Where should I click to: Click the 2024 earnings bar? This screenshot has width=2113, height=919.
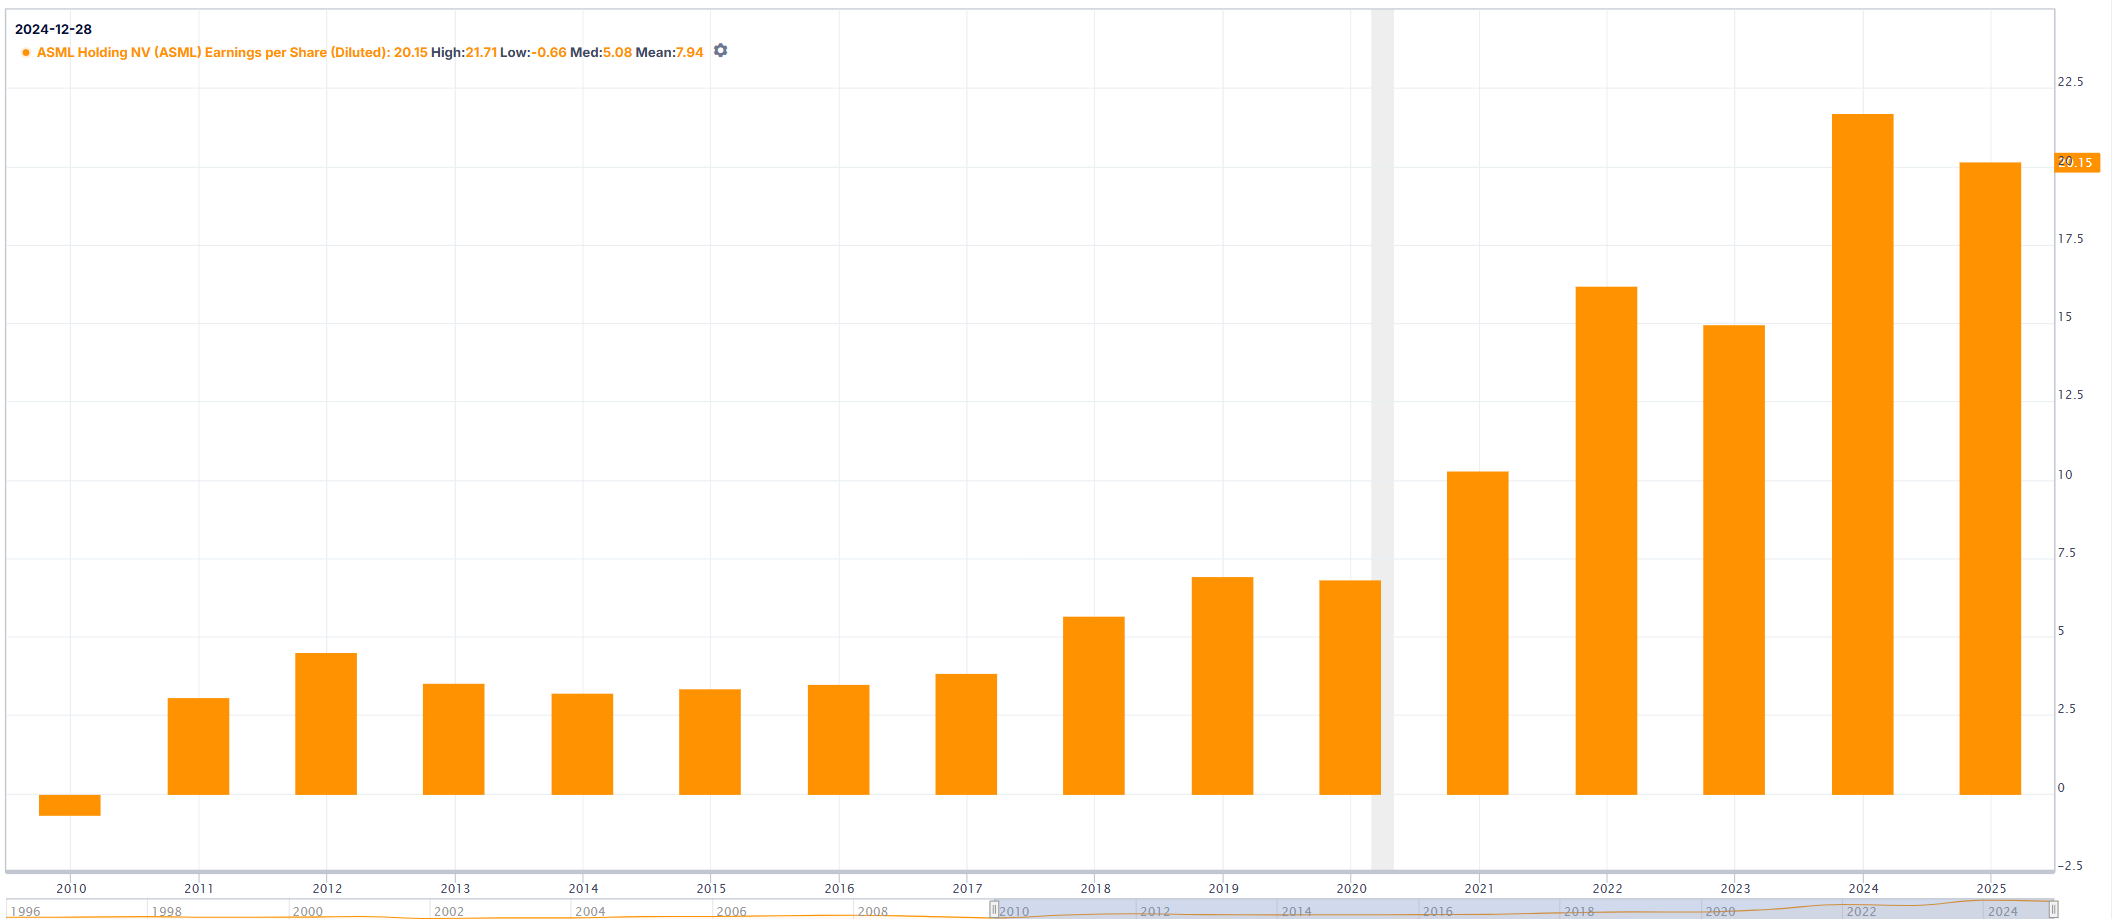click(1862, 454)
